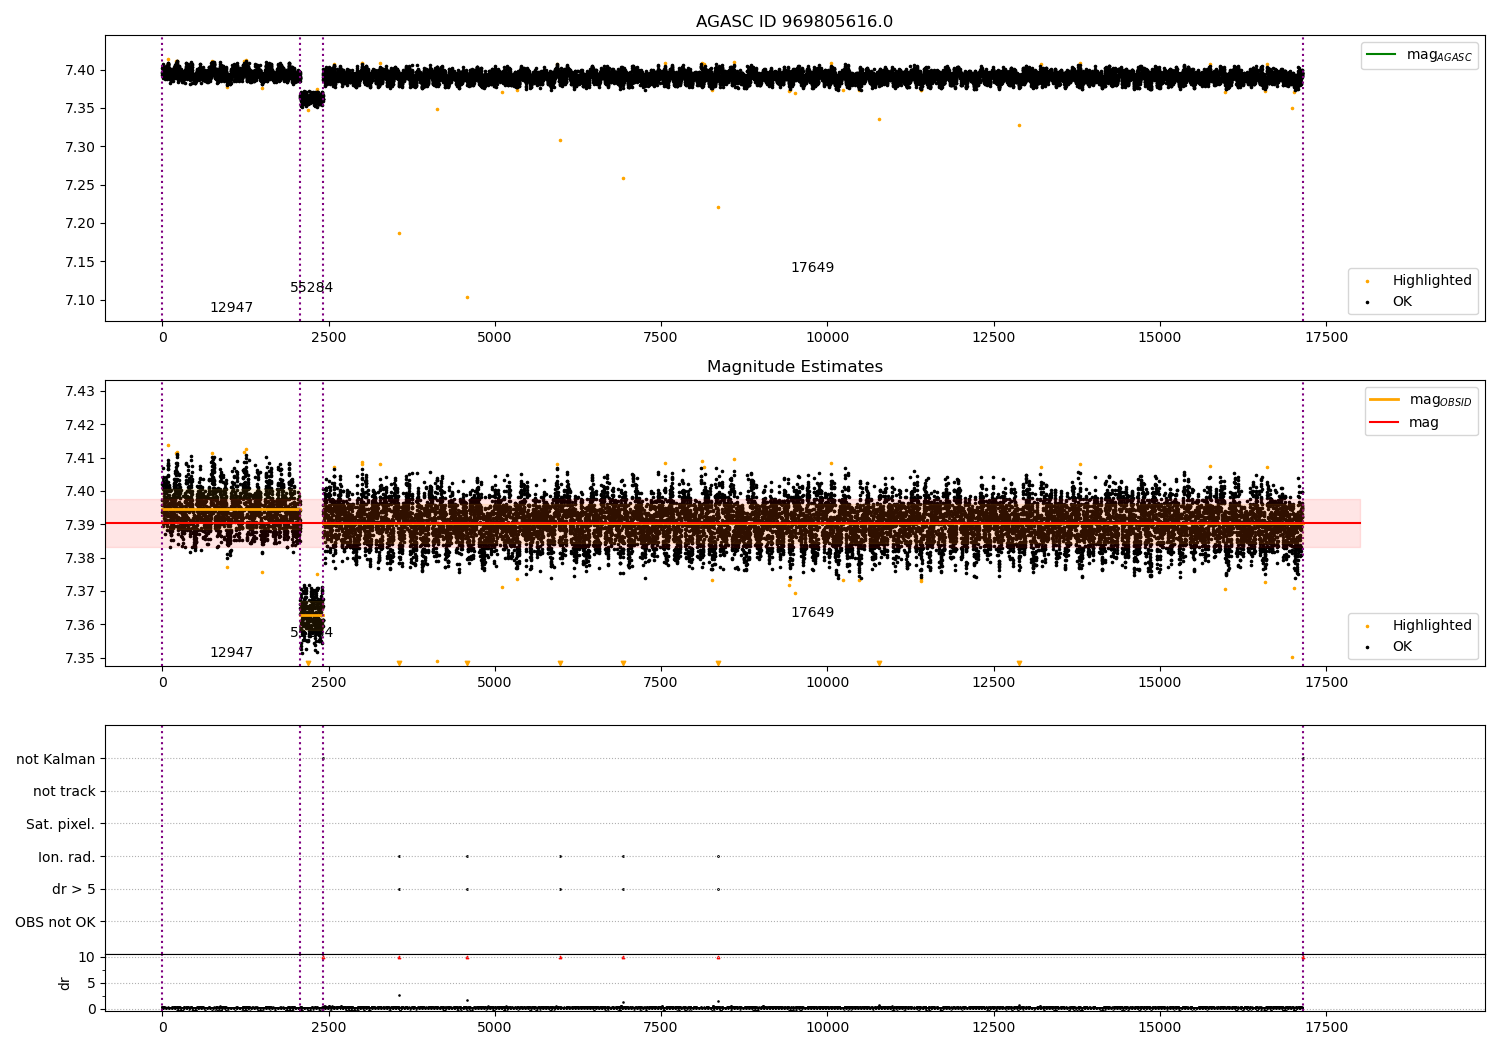The image size is (1500, 1050).
Task: Click the 7.36 y-axis tick label
Action: coord(80,626)
